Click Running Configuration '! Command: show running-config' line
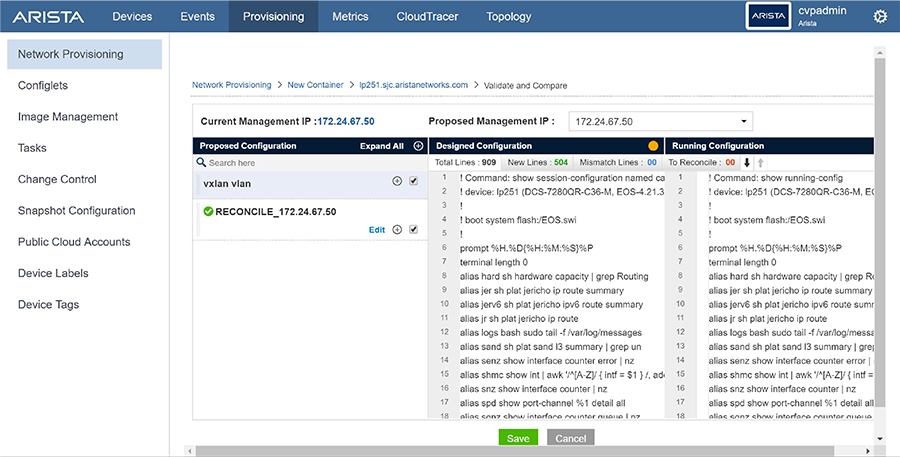Viewport: 900px width, 457px height. (775, 178)
